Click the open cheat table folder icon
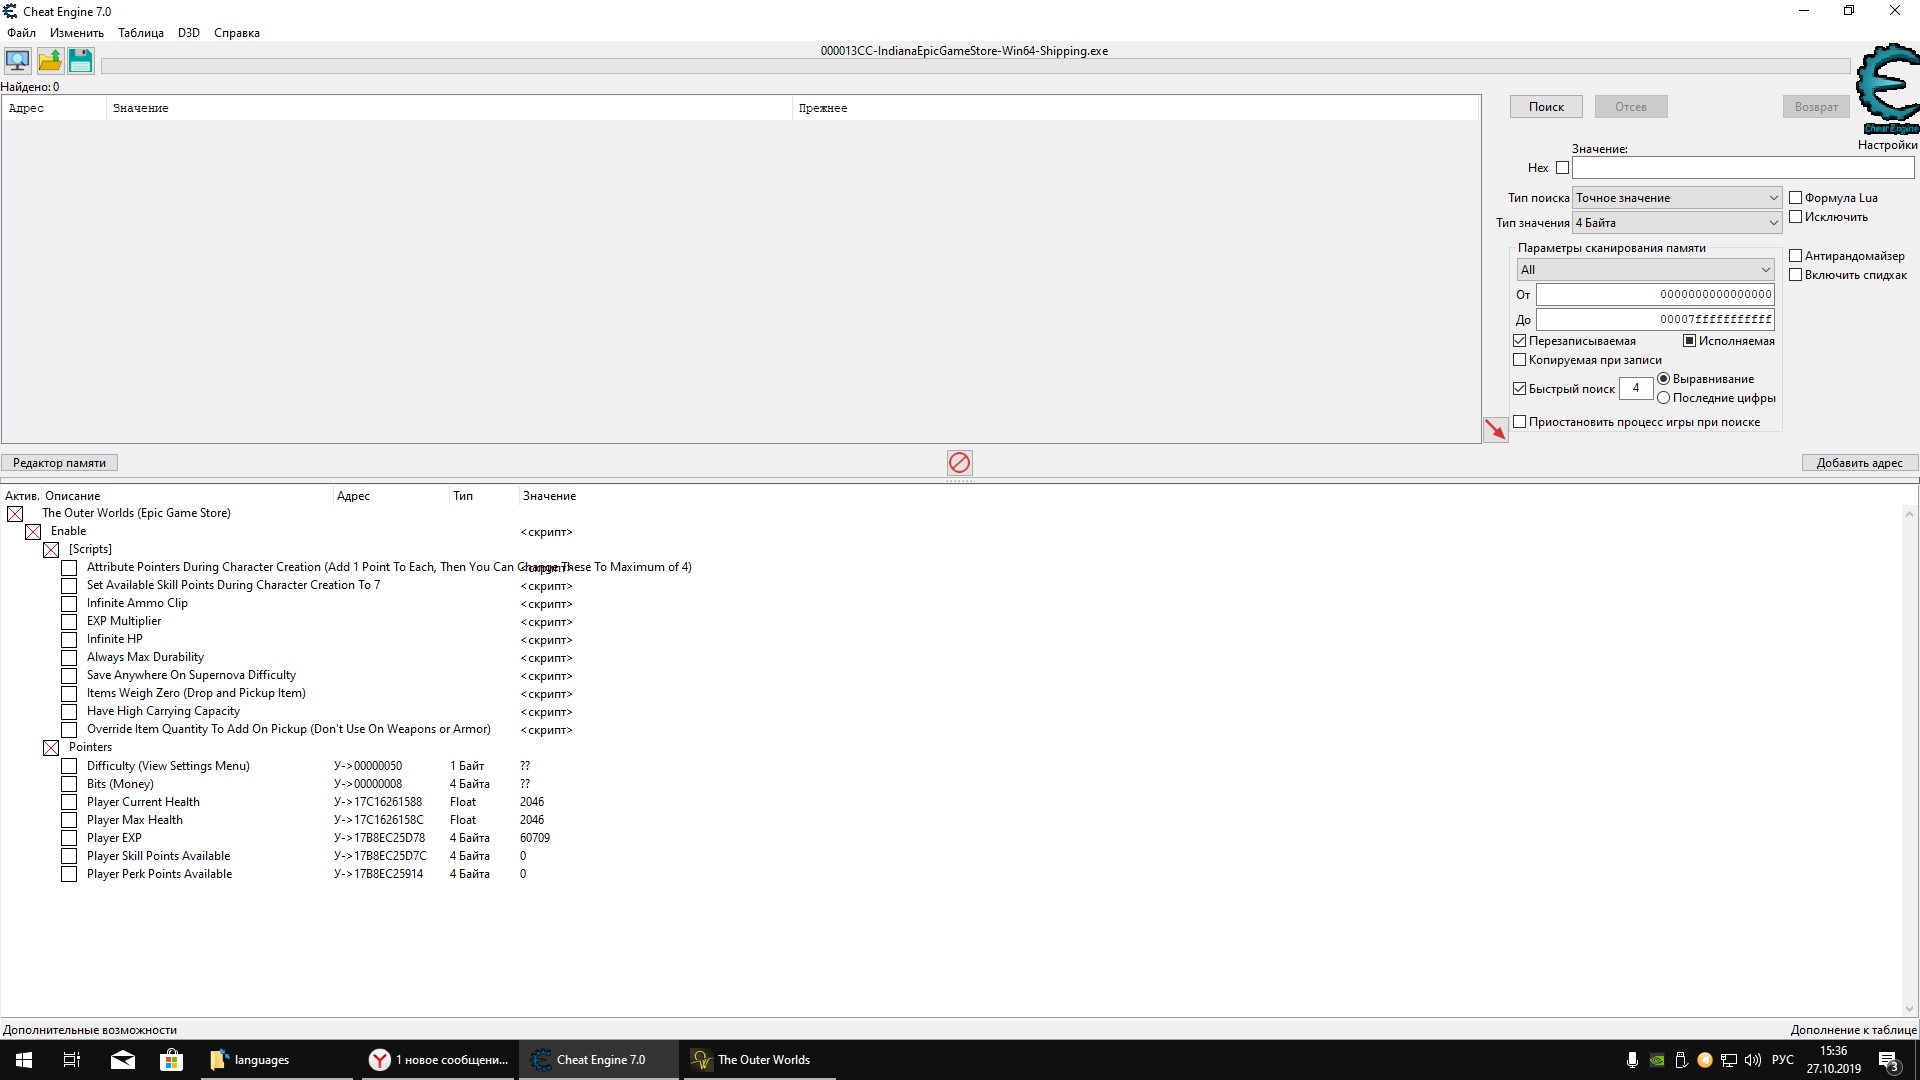 [50, 61]
